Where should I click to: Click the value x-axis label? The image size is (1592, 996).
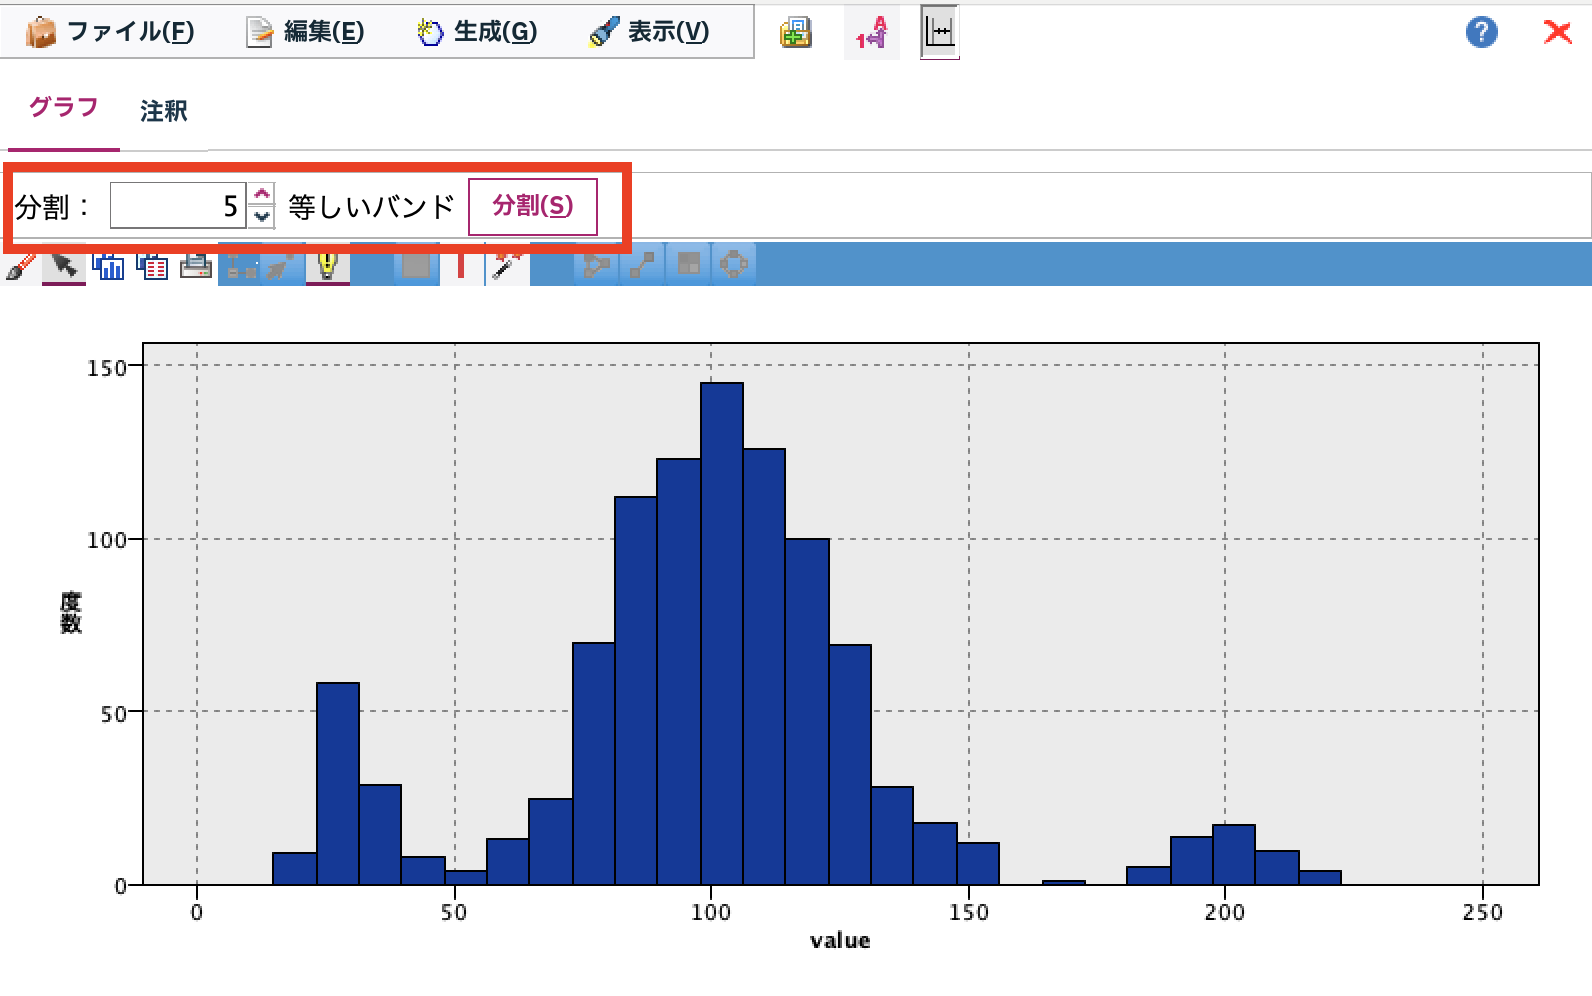840,941
